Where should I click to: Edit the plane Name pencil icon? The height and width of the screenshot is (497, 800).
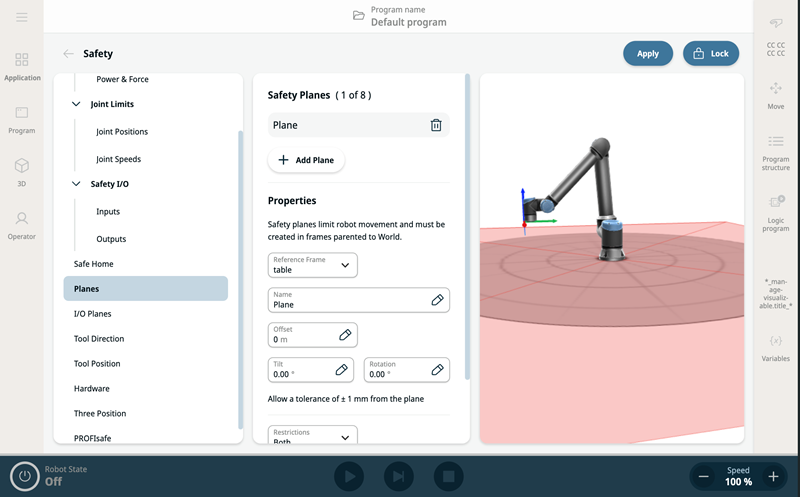[437, 300]
